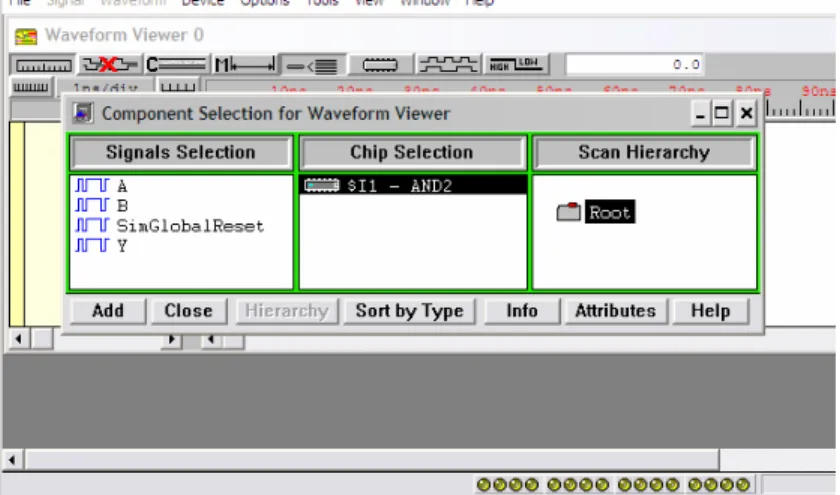Click the Signals Selection header button
840x495 pixels.
coord(181,152)
